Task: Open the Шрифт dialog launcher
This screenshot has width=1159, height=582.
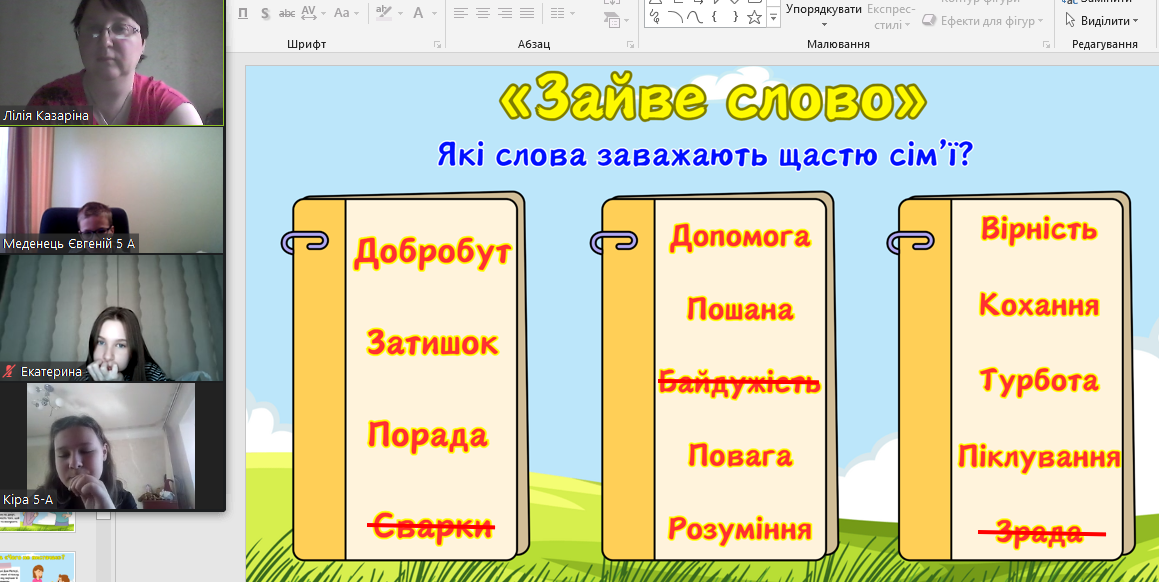Action: [438, 44]
